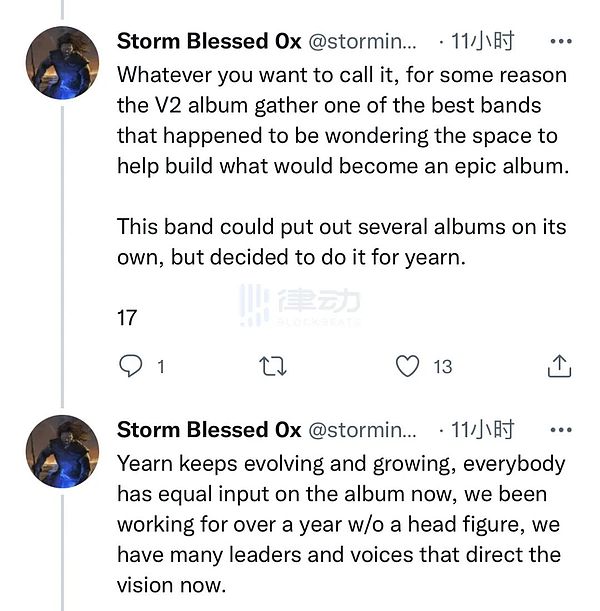Open the more options menu on the first tweet
The height and width of the screenshot is (611, 600).
click(x=562, y=41)
